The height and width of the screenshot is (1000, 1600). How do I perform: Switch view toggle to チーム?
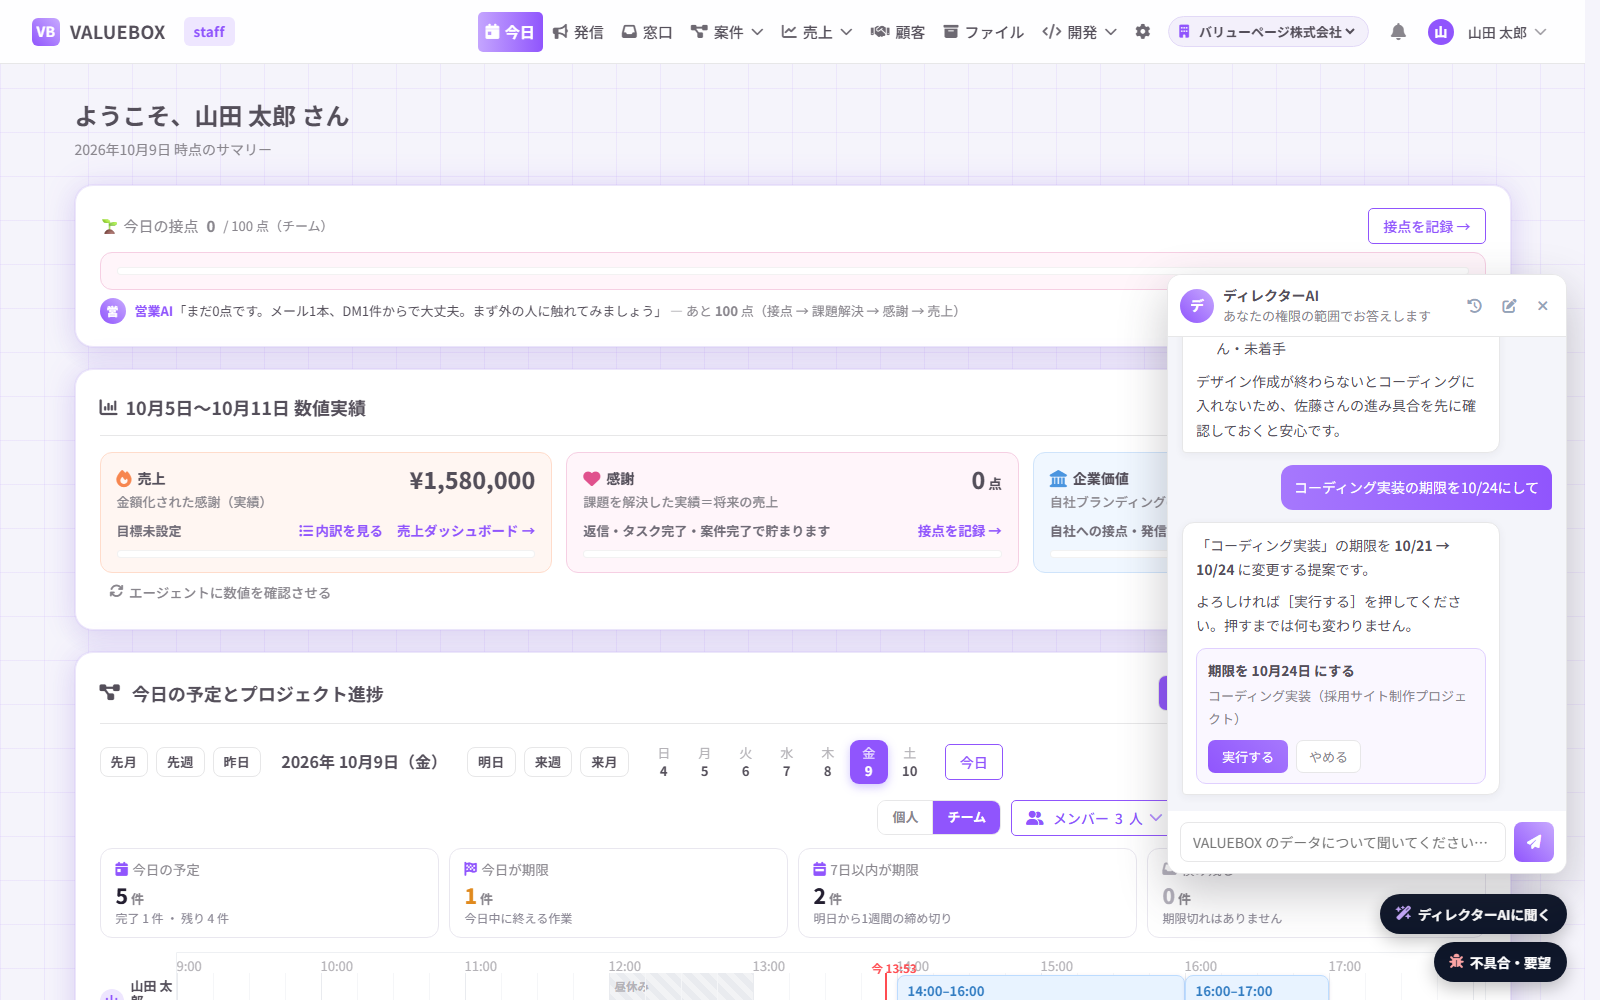pyautogui.click(x=966, y=817)
